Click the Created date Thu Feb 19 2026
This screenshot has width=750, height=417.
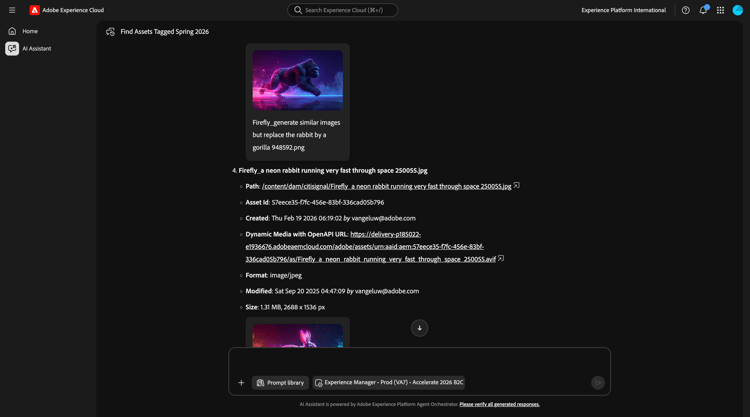click(307, 218)
